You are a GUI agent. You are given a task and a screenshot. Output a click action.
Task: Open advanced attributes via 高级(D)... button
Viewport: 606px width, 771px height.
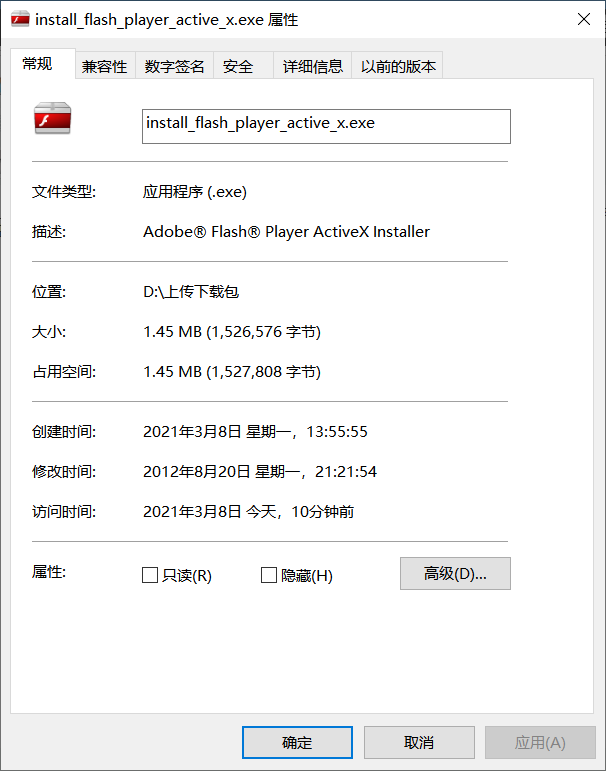pos(455,573)
